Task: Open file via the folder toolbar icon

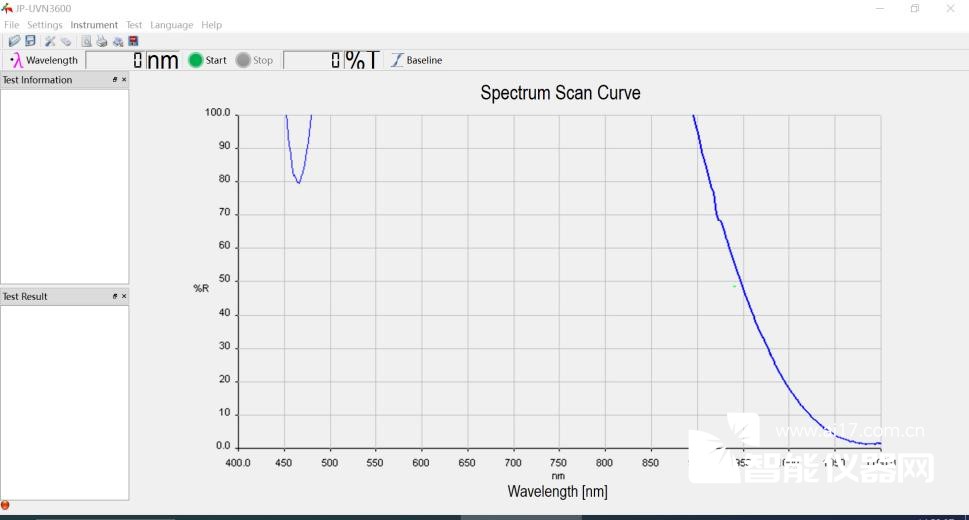Action: click(x=14, y=41)
